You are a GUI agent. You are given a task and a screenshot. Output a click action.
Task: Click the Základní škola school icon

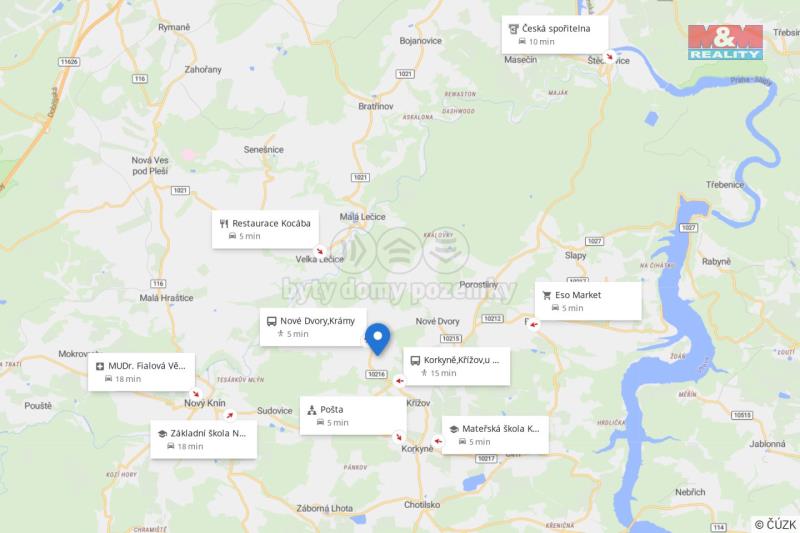[x=162, y=434]
